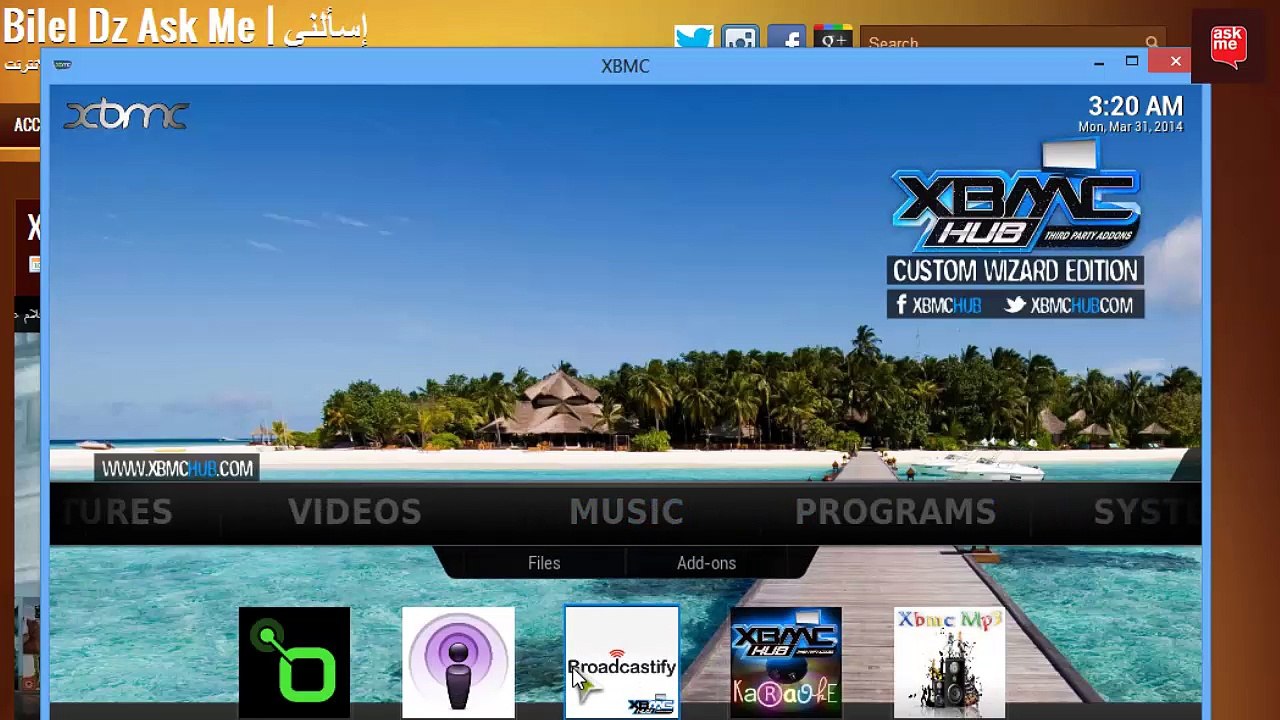Maximize the XBMC window
Screen dimensions: 1280x720
pos(1132,62)
